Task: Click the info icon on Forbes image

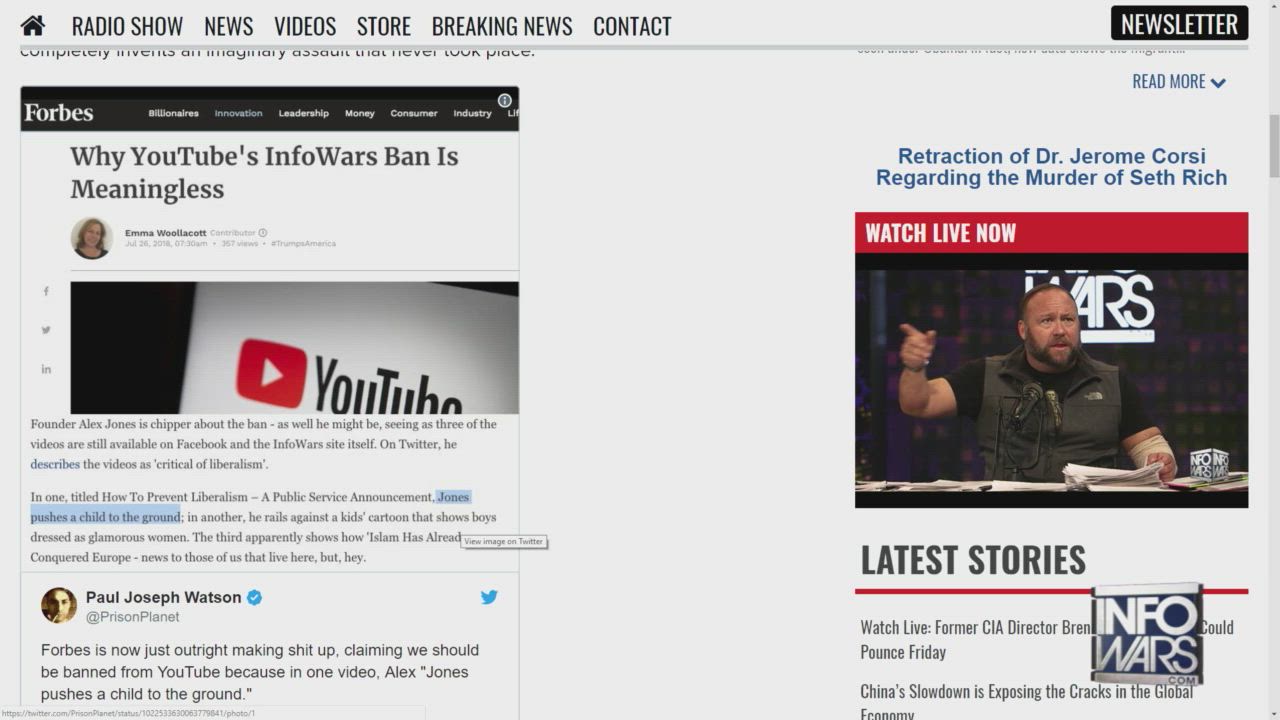Action: pyautogui.click(x=505, y=100)
